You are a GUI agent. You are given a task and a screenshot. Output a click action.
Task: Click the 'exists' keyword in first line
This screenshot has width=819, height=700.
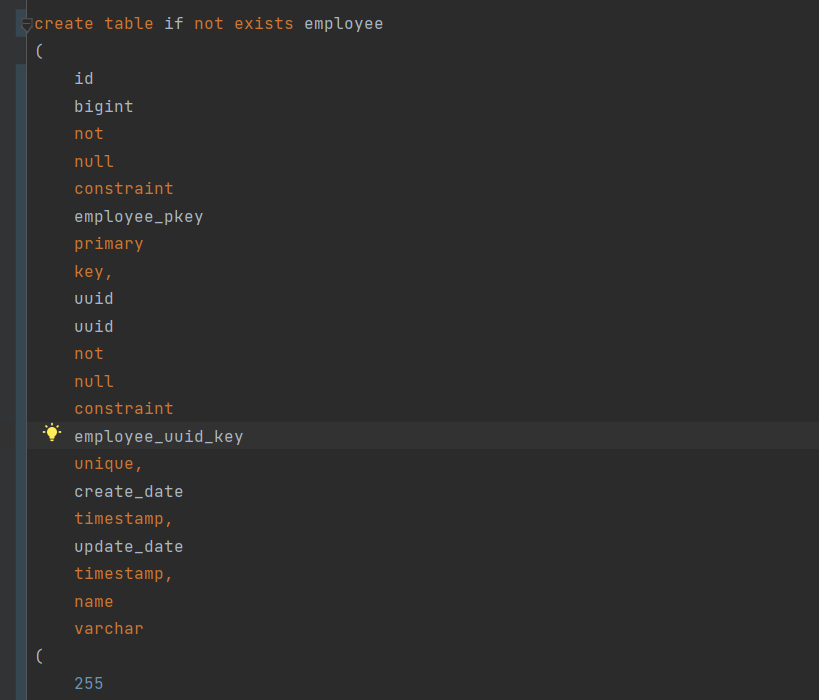[x=264, y=24]
